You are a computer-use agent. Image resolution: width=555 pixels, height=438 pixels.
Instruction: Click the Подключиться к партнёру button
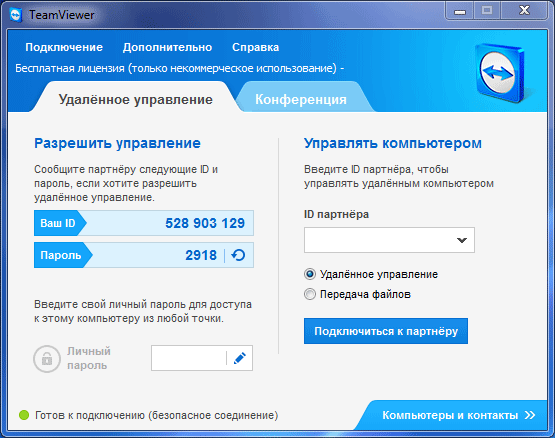(x=386, y=331)
